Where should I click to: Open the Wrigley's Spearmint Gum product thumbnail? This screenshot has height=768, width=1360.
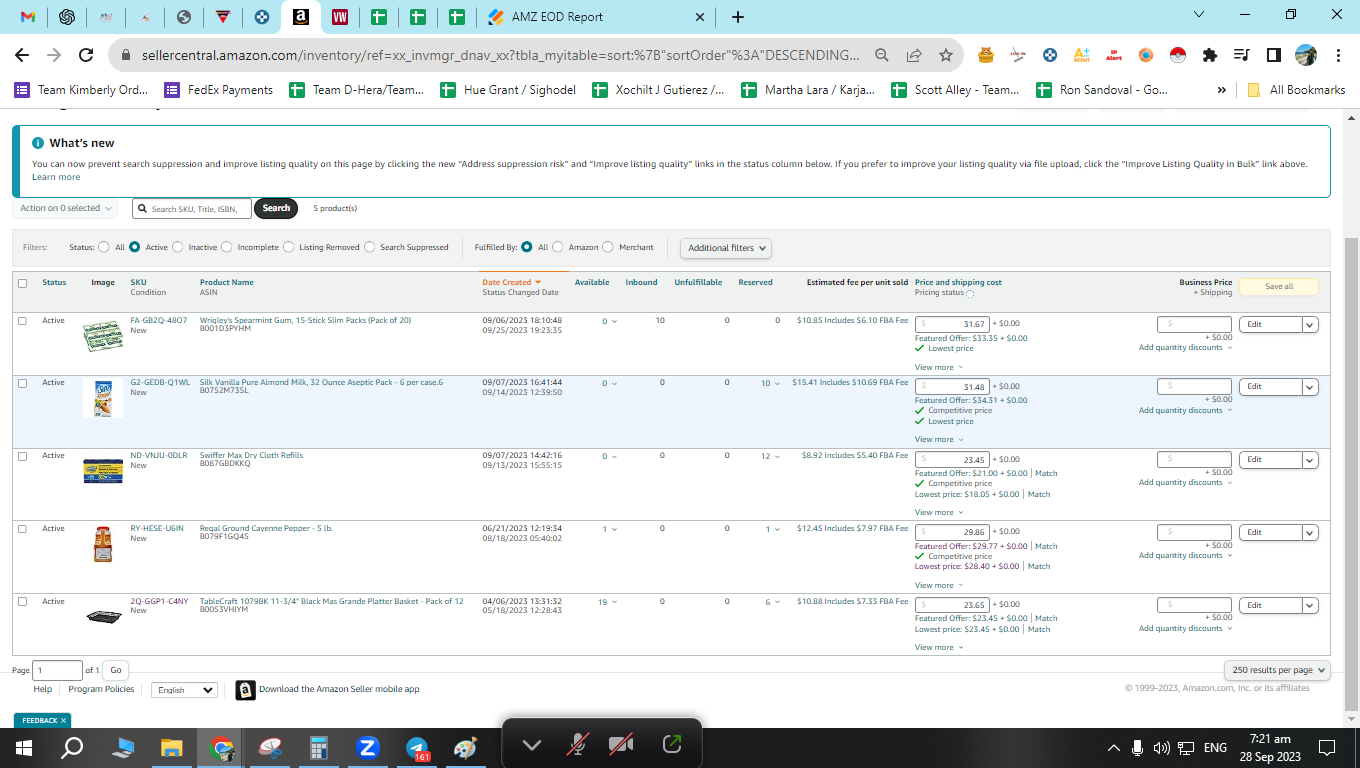point(103,334)
